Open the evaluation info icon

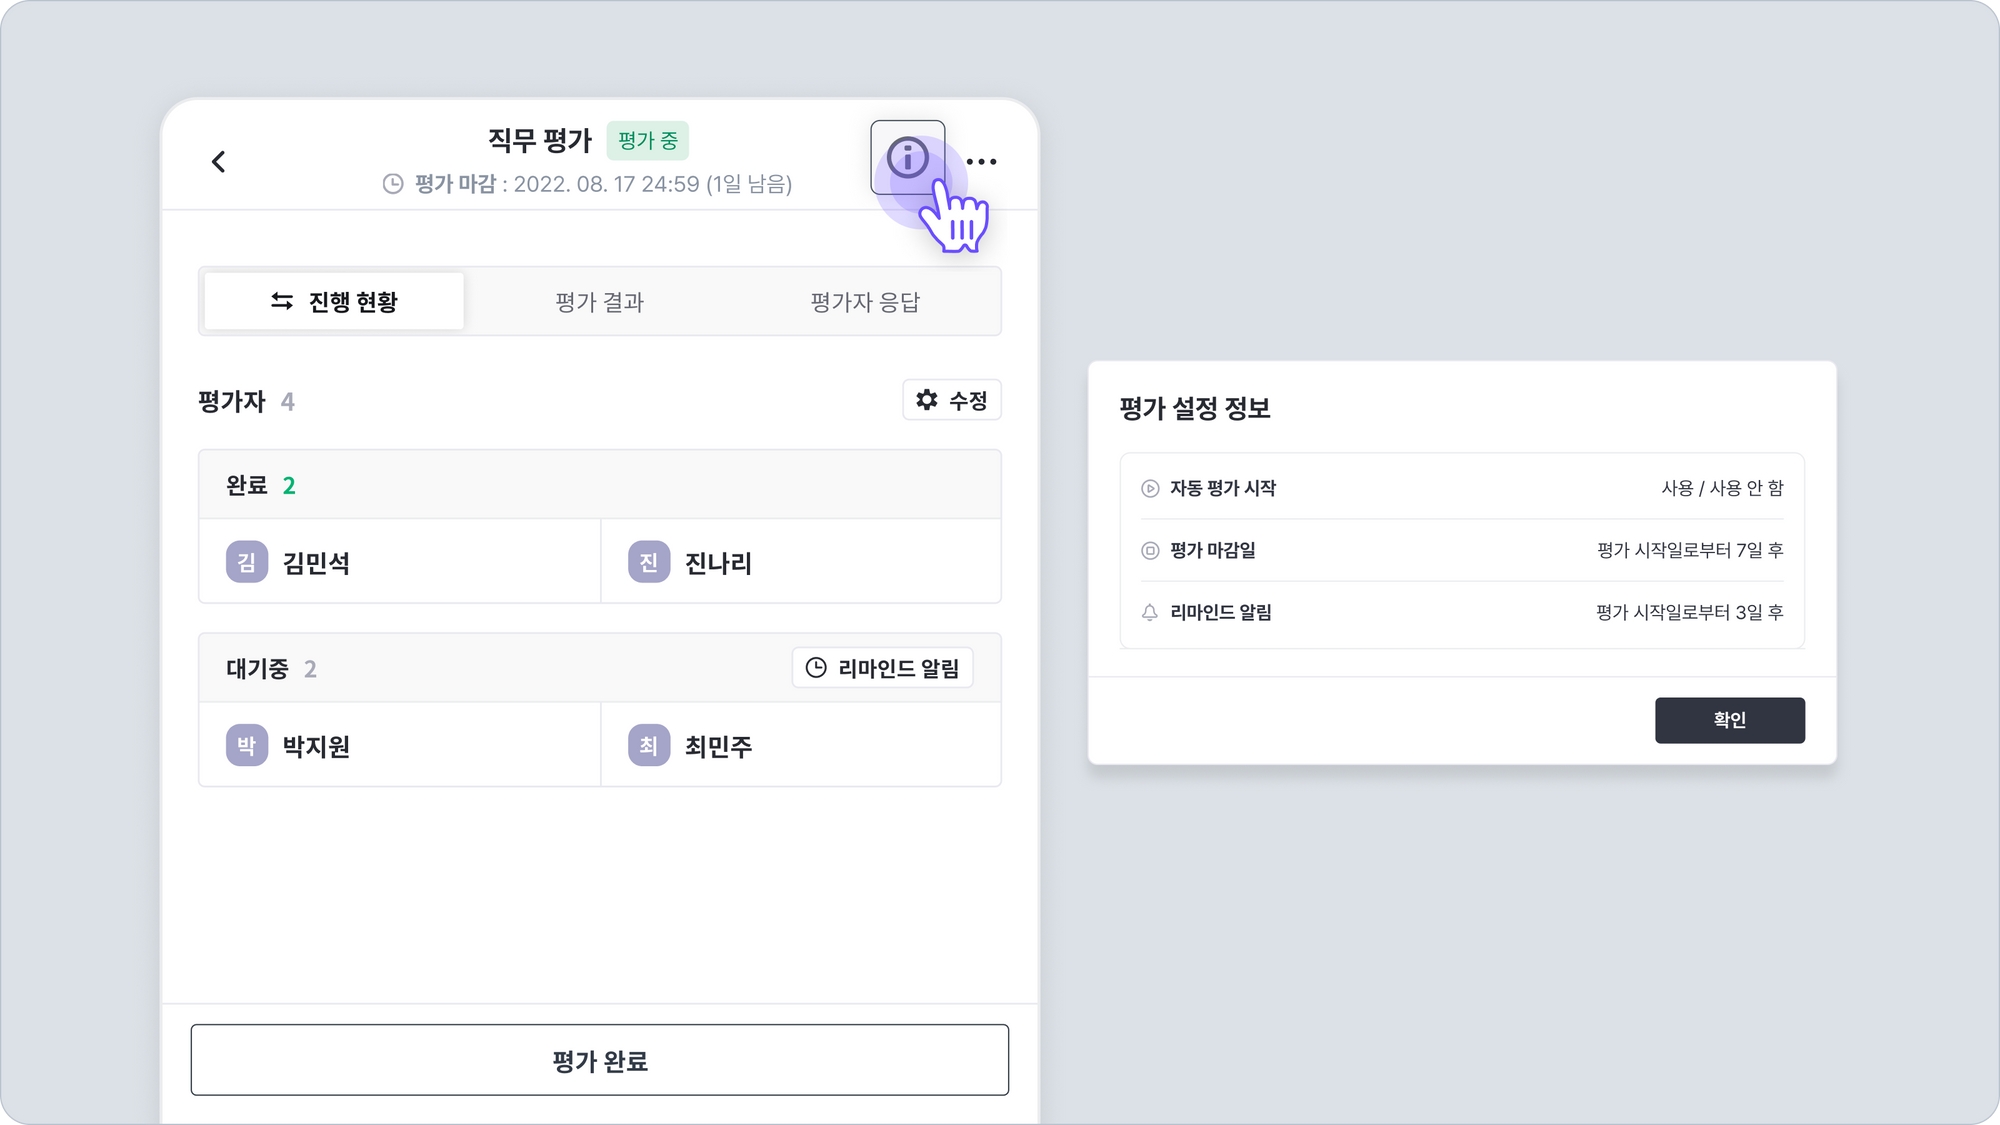coord(907,158)
